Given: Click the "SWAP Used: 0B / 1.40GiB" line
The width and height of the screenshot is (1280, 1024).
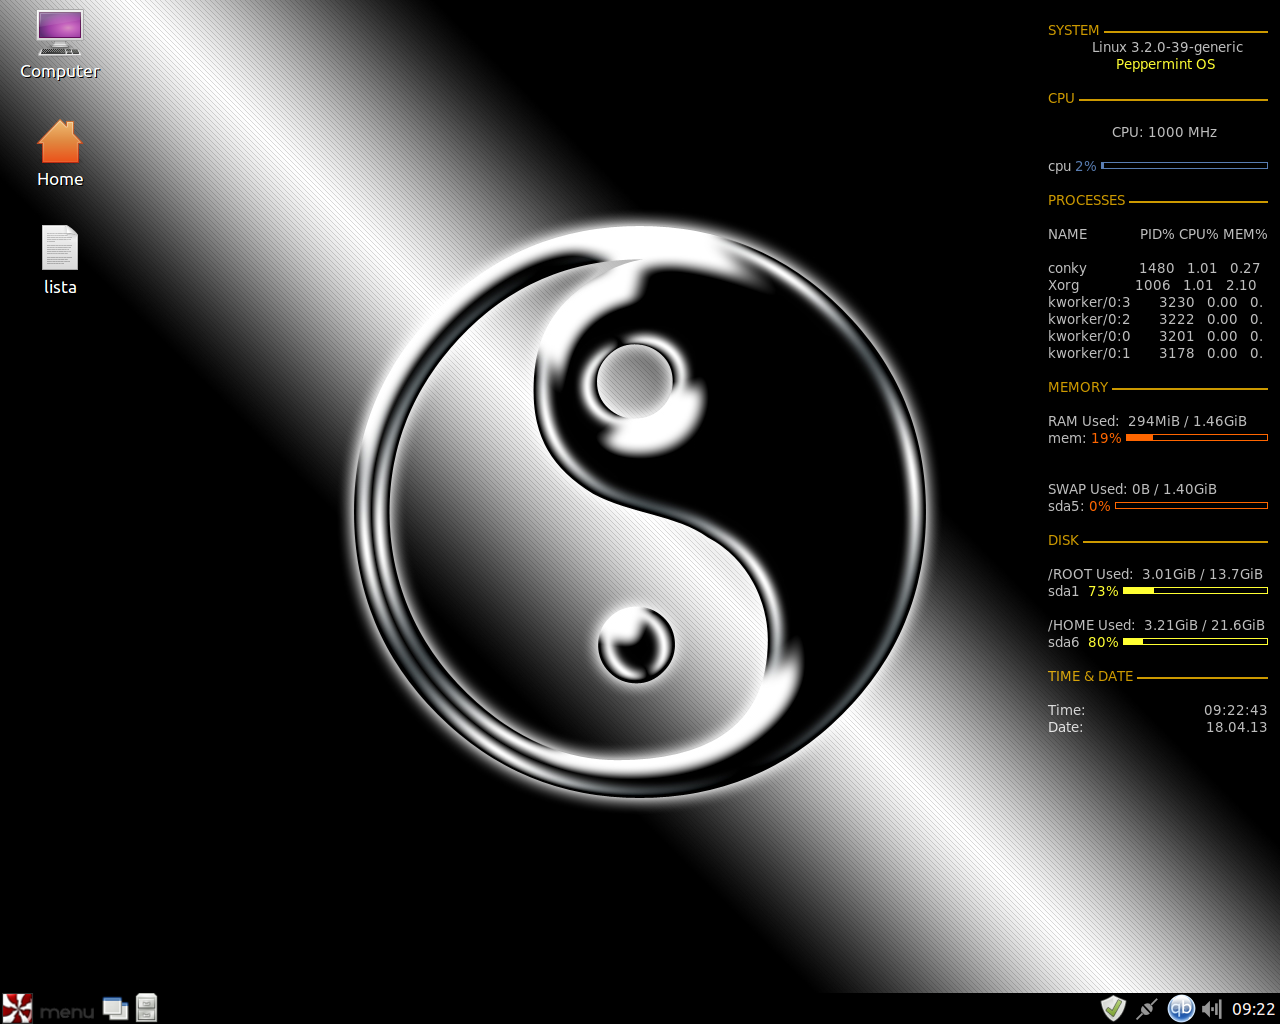Looking at the screenshot, I should 1132,489.
